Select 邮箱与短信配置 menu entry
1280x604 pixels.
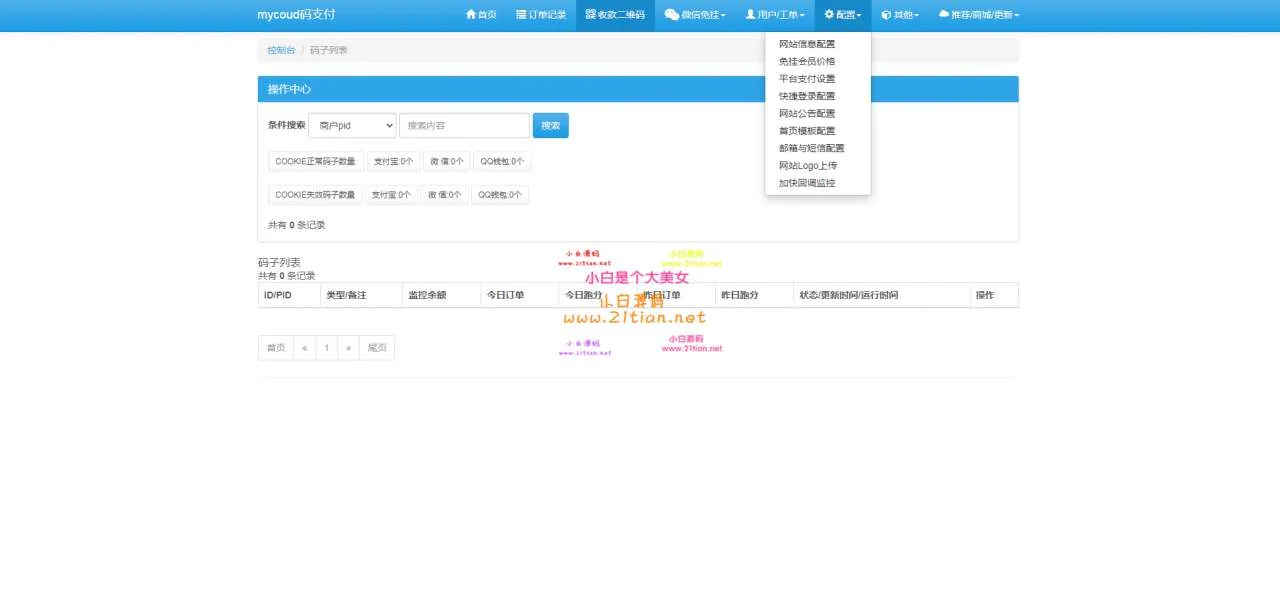(811, 148)
